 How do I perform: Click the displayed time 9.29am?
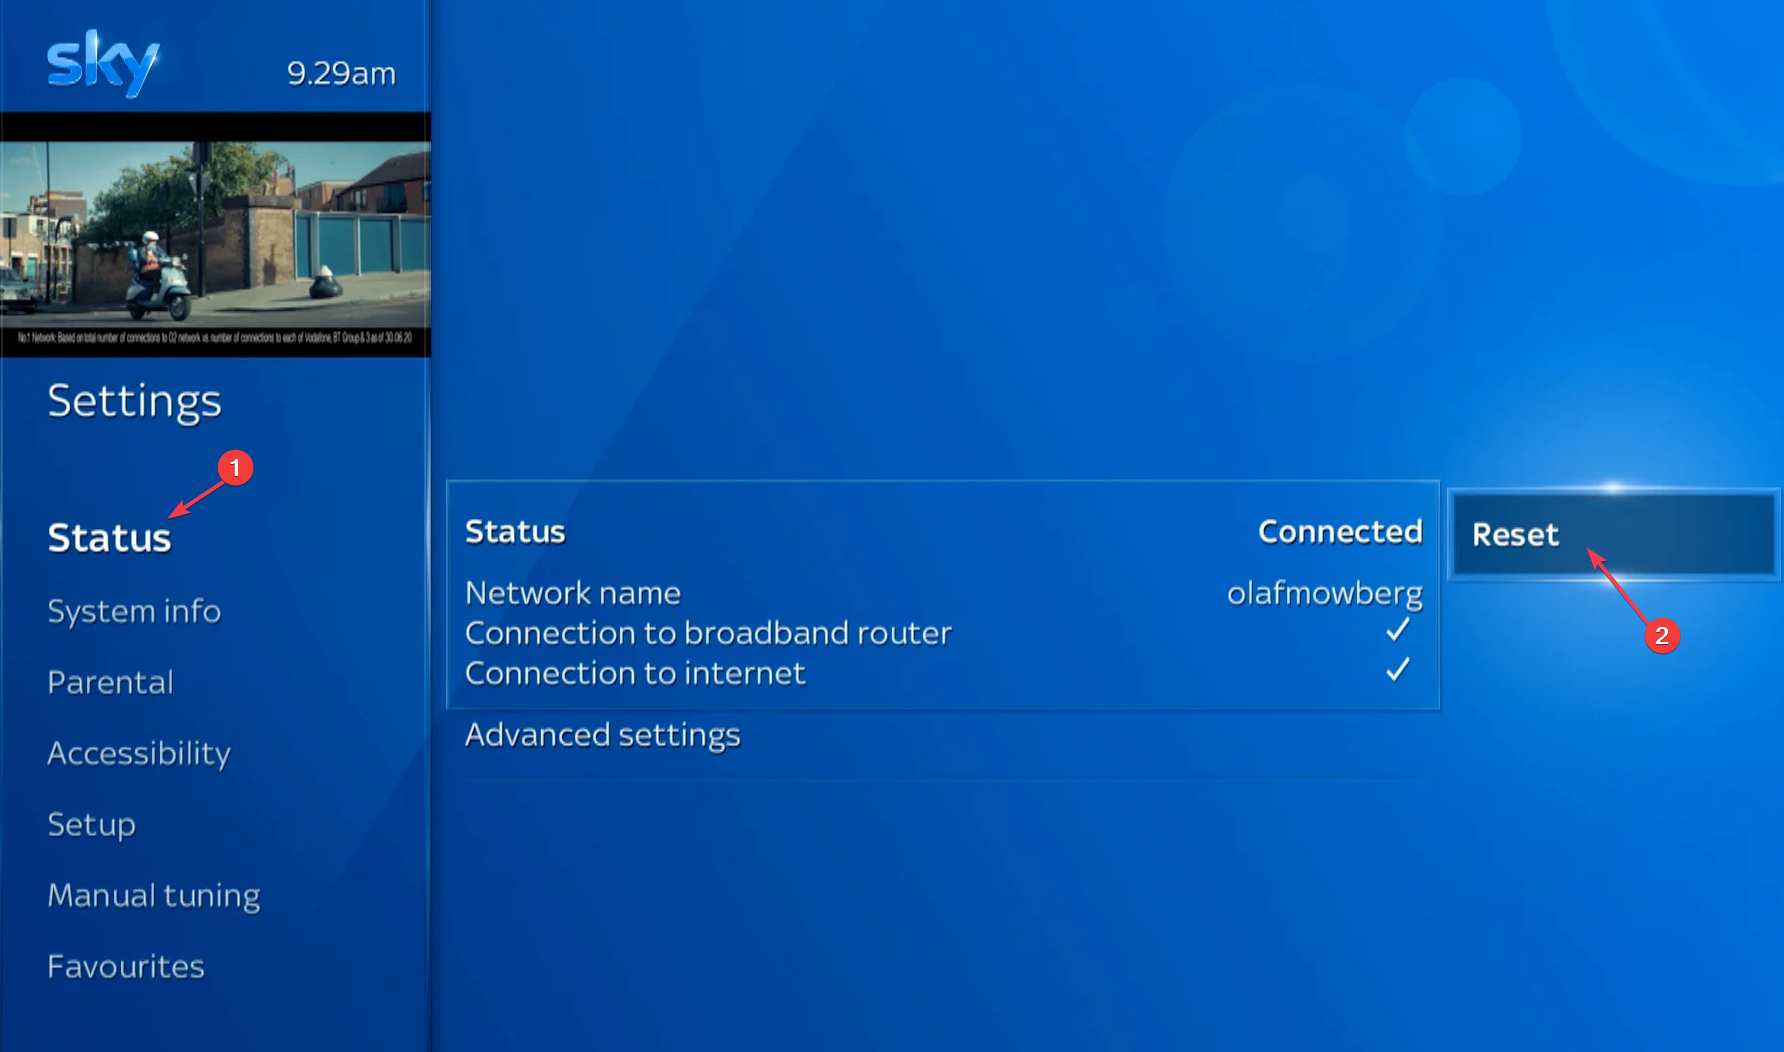pyautogui.click(x=341, y=72)
